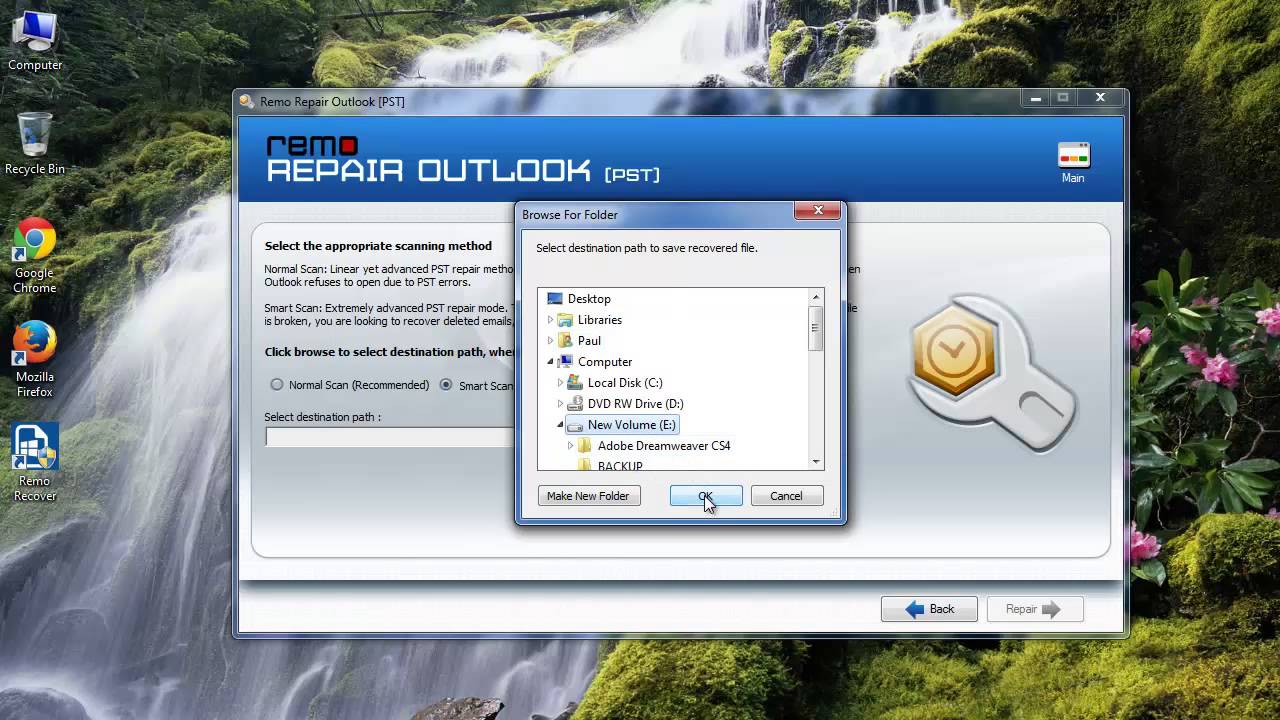Select the Smart Scan radio button

(x=446, y=385)
